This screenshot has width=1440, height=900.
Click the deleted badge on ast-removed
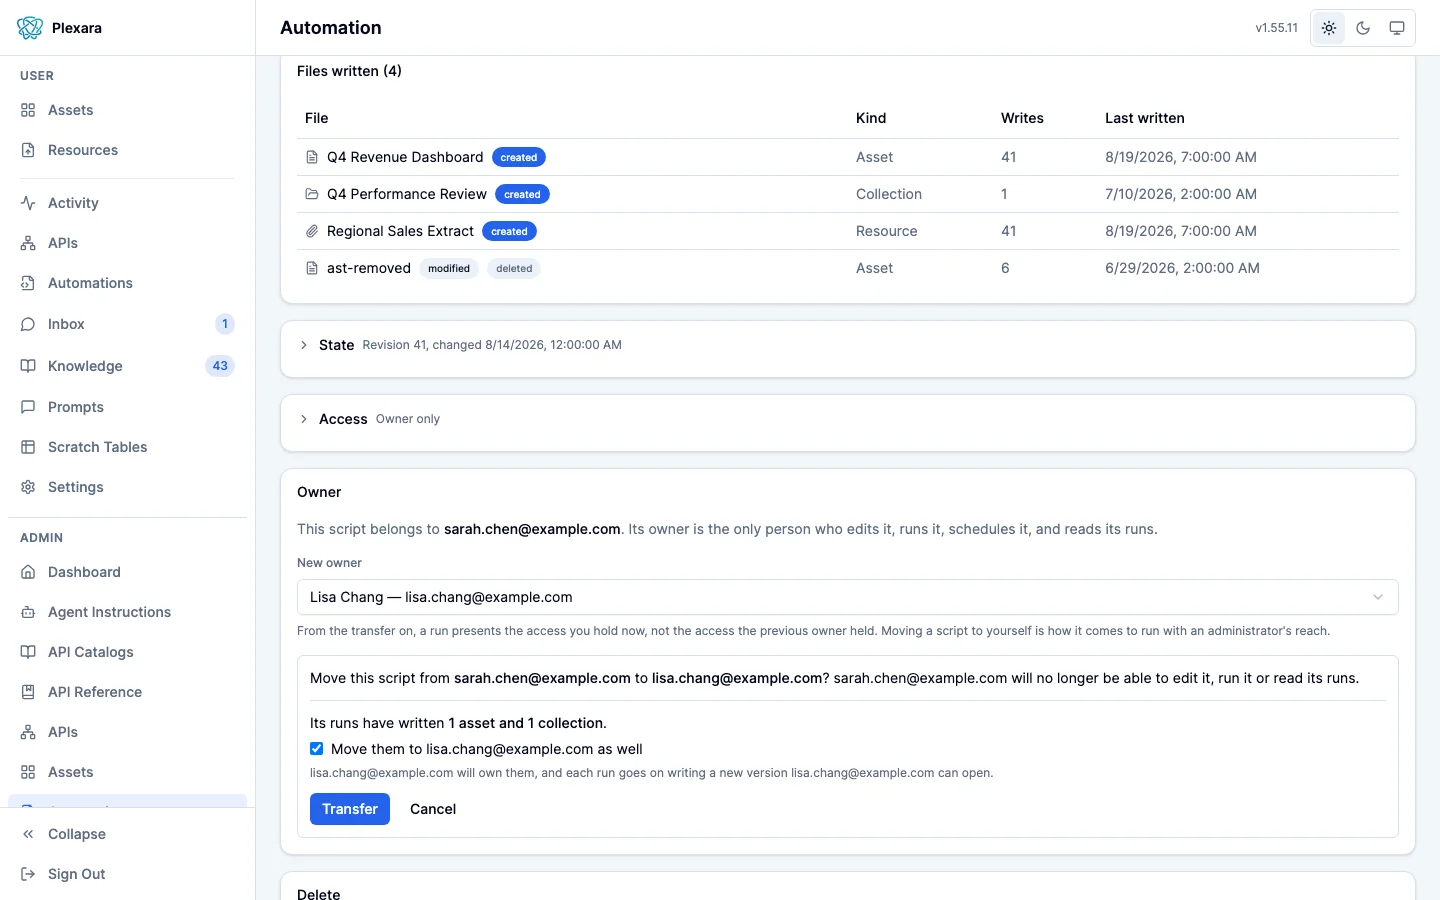tap(514, 268)
